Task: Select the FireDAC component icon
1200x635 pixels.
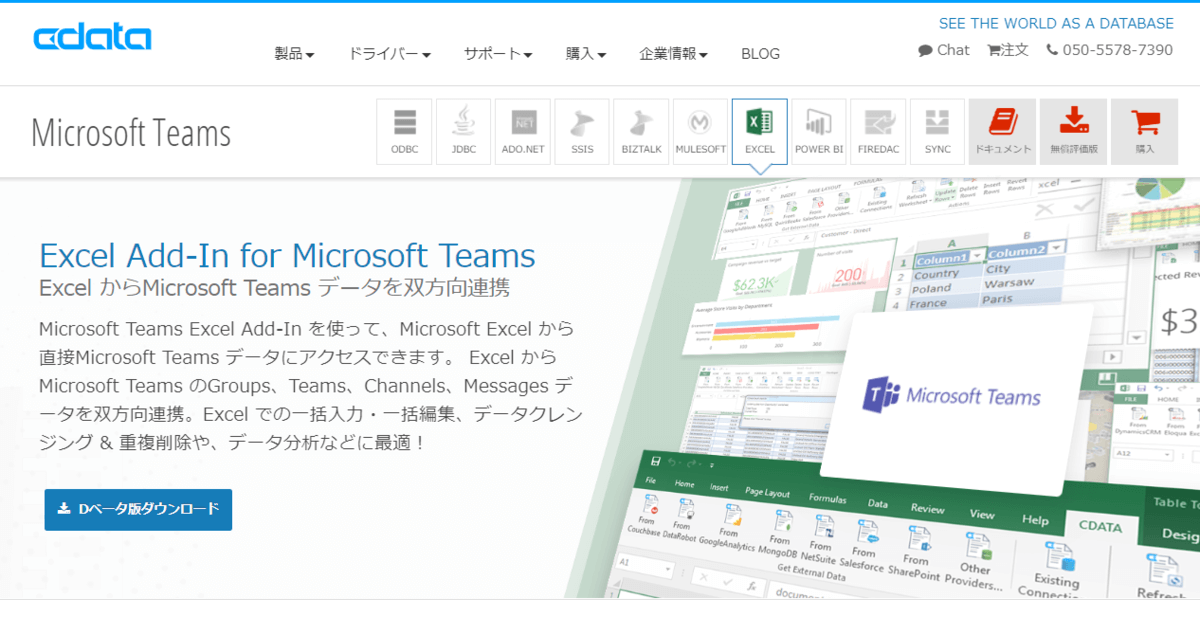Action: pos(878,132)
